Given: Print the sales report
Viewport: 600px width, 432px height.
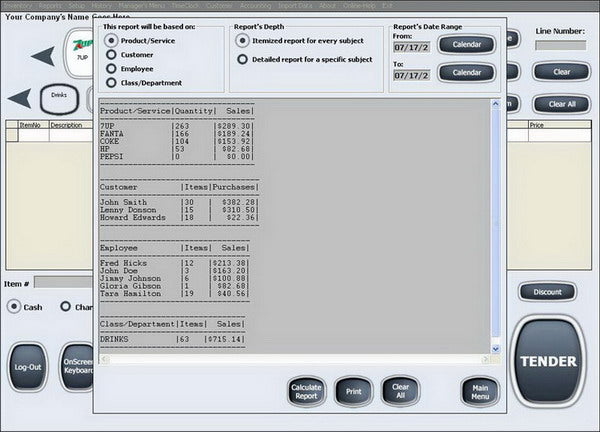Looking at the screenshot, I should (x=354, y=391).
